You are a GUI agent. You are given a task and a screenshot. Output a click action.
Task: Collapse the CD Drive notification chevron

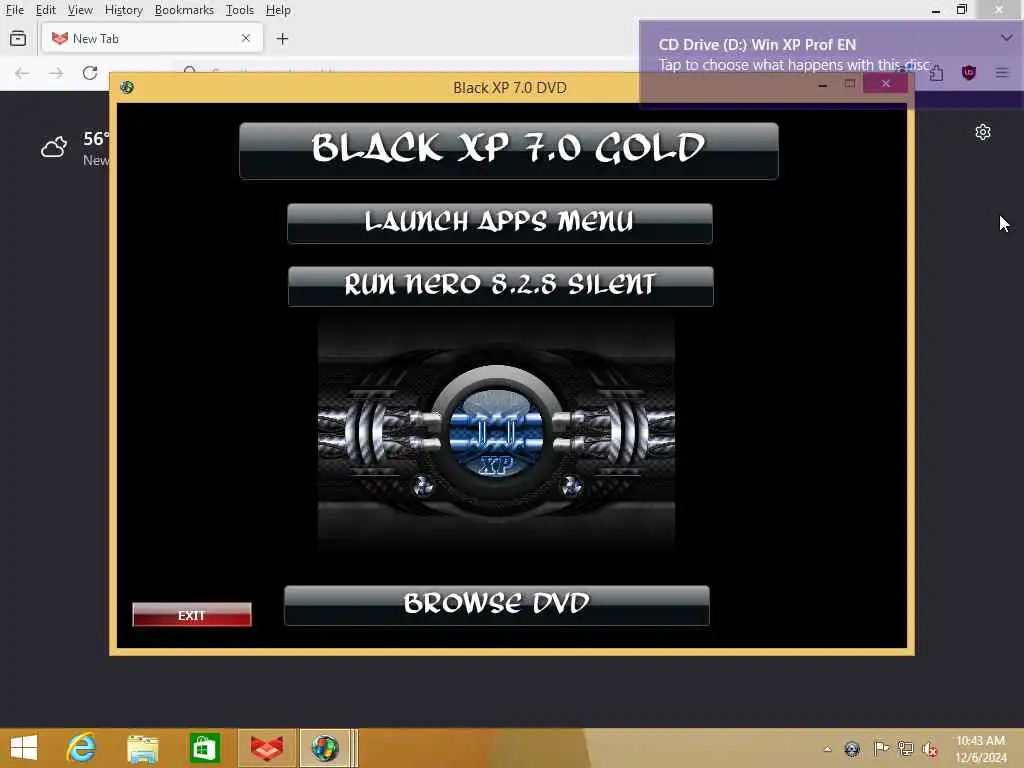pyautogui.click(x=1006, y=38)
